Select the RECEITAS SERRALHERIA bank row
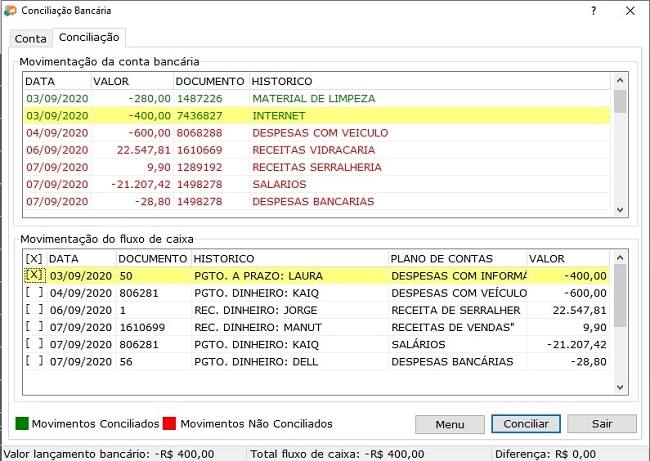This screenshot has width=650, height=461. [x=317, y=167]
